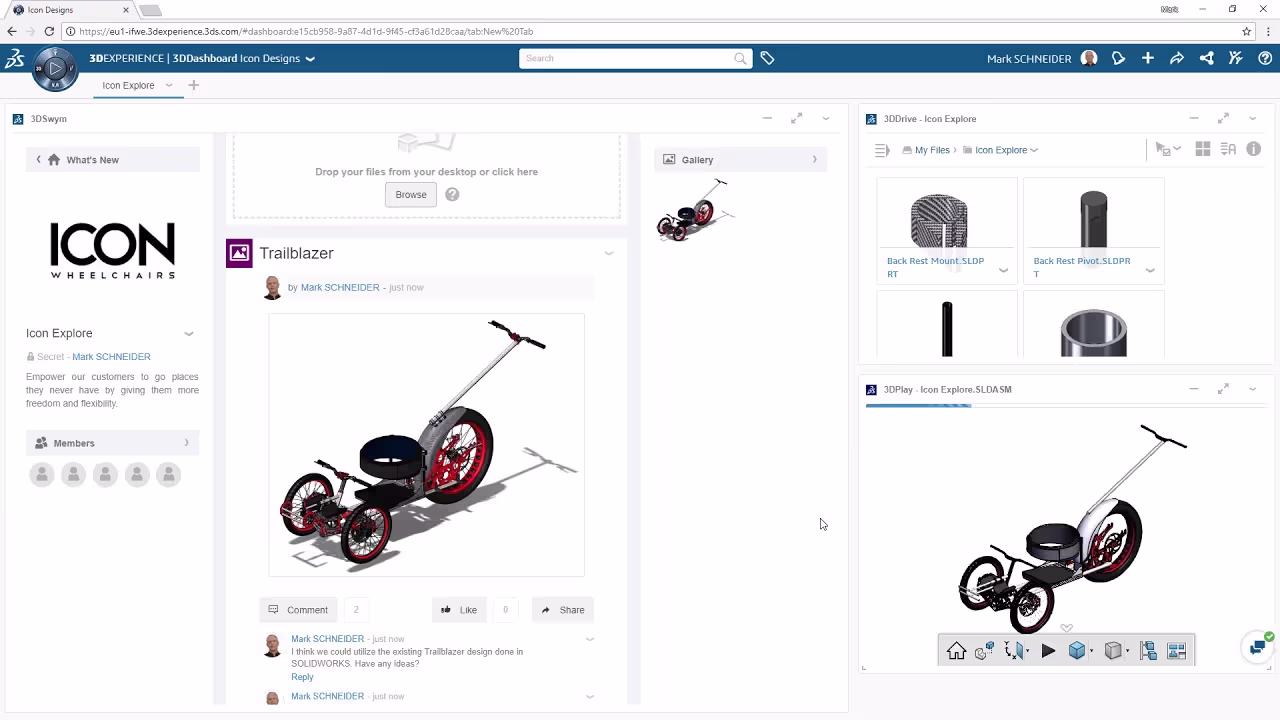Click the share arrow icon in top bar

click(x=1177, y=58)
